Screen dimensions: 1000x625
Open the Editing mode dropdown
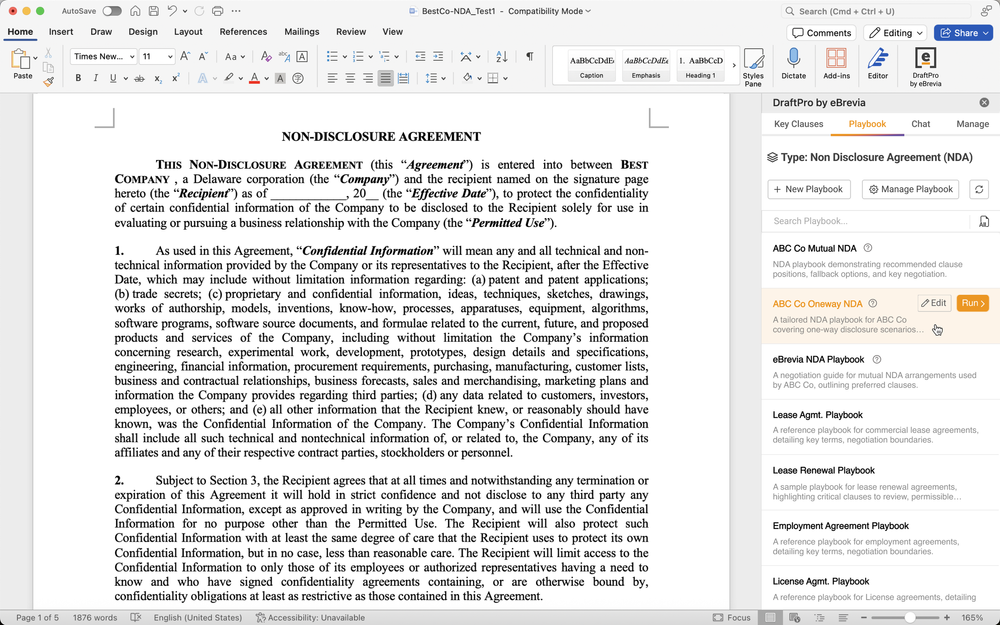click(895, 33)
